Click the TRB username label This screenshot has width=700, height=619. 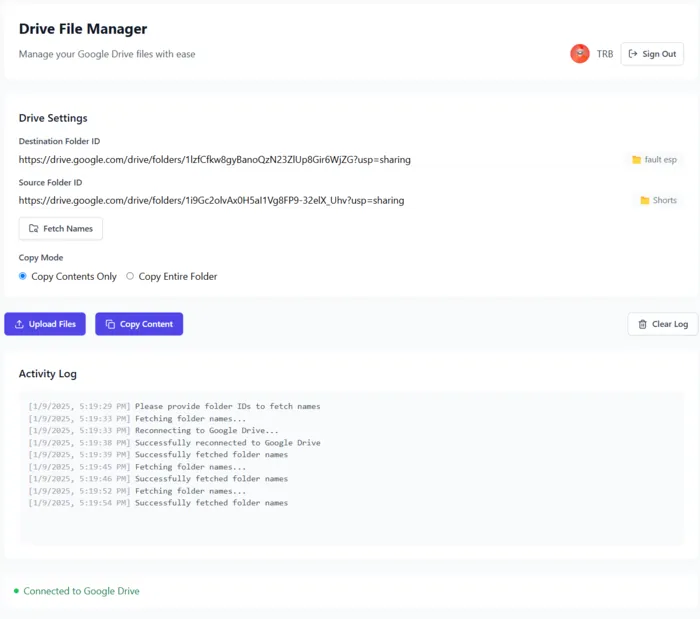[604, 54]
